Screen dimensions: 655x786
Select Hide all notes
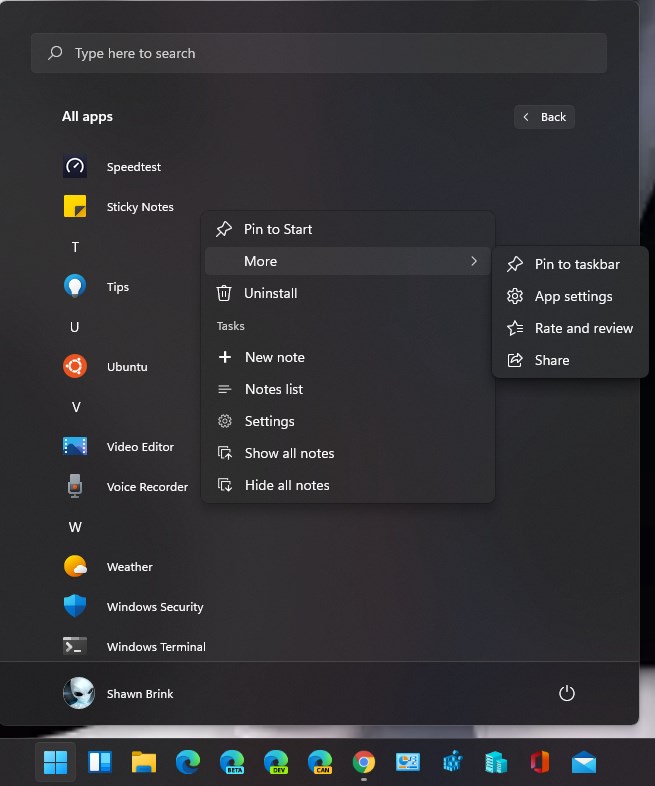click(x=347, y=485)
